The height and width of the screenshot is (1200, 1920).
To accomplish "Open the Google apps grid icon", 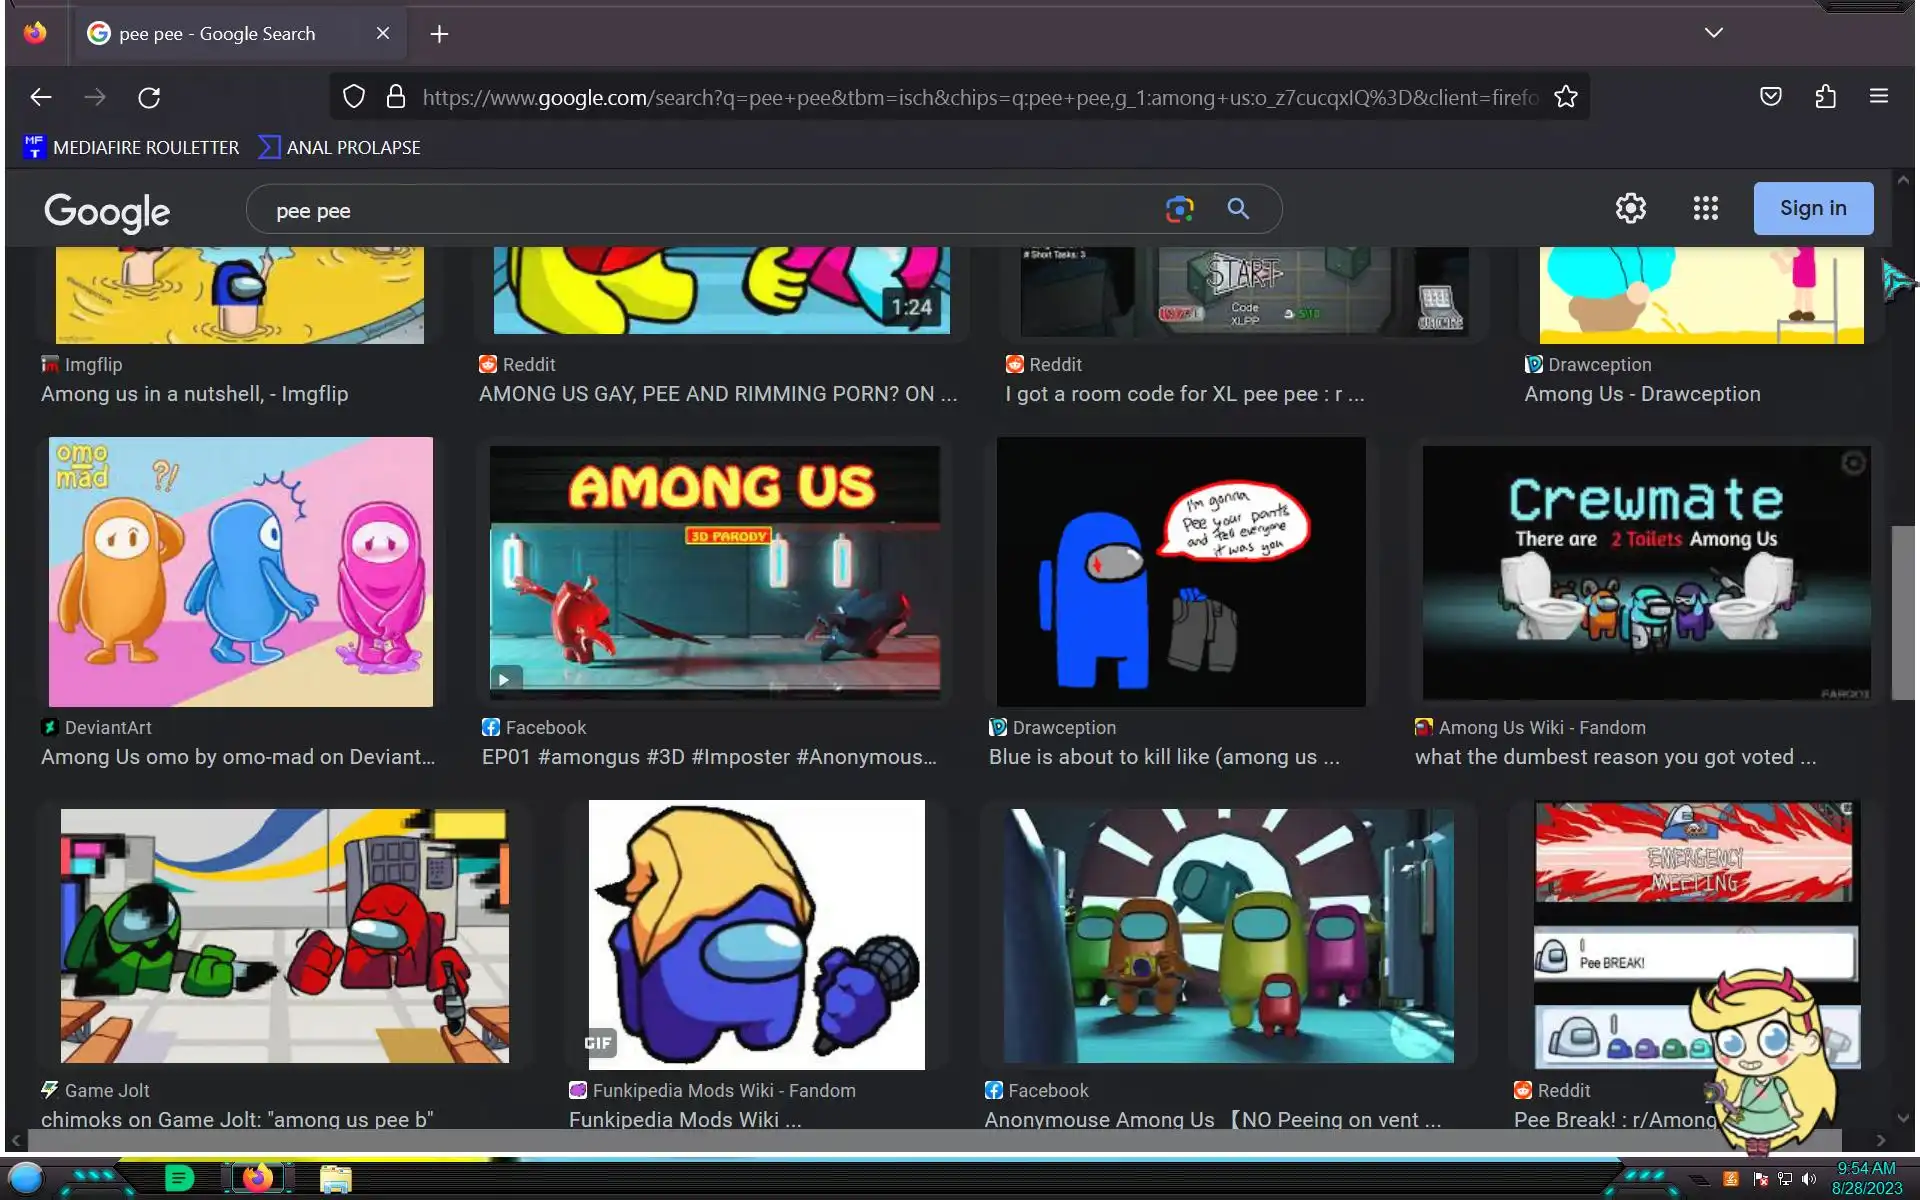I will click(x=1705, y=208).
